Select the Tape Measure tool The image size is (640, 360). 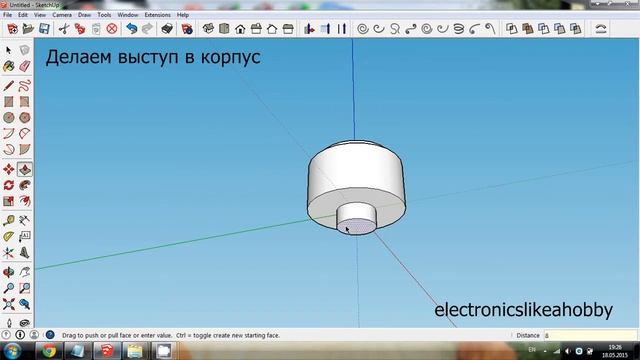coord(9,221)
